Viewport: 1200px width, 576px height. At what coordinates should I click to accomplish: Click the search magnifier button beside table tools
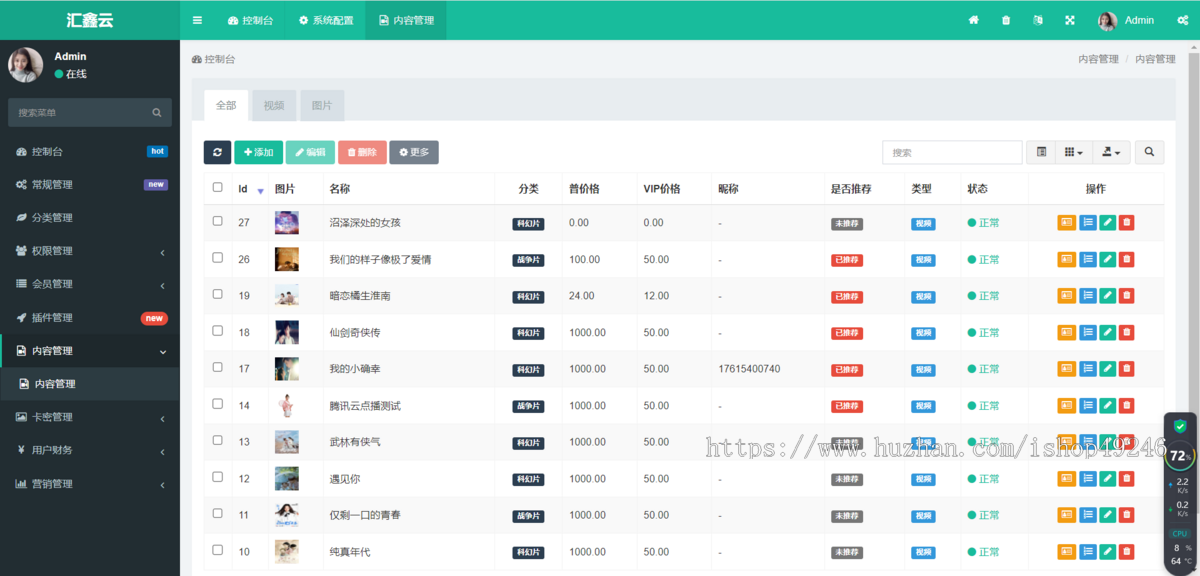(x=1149, y=152)
